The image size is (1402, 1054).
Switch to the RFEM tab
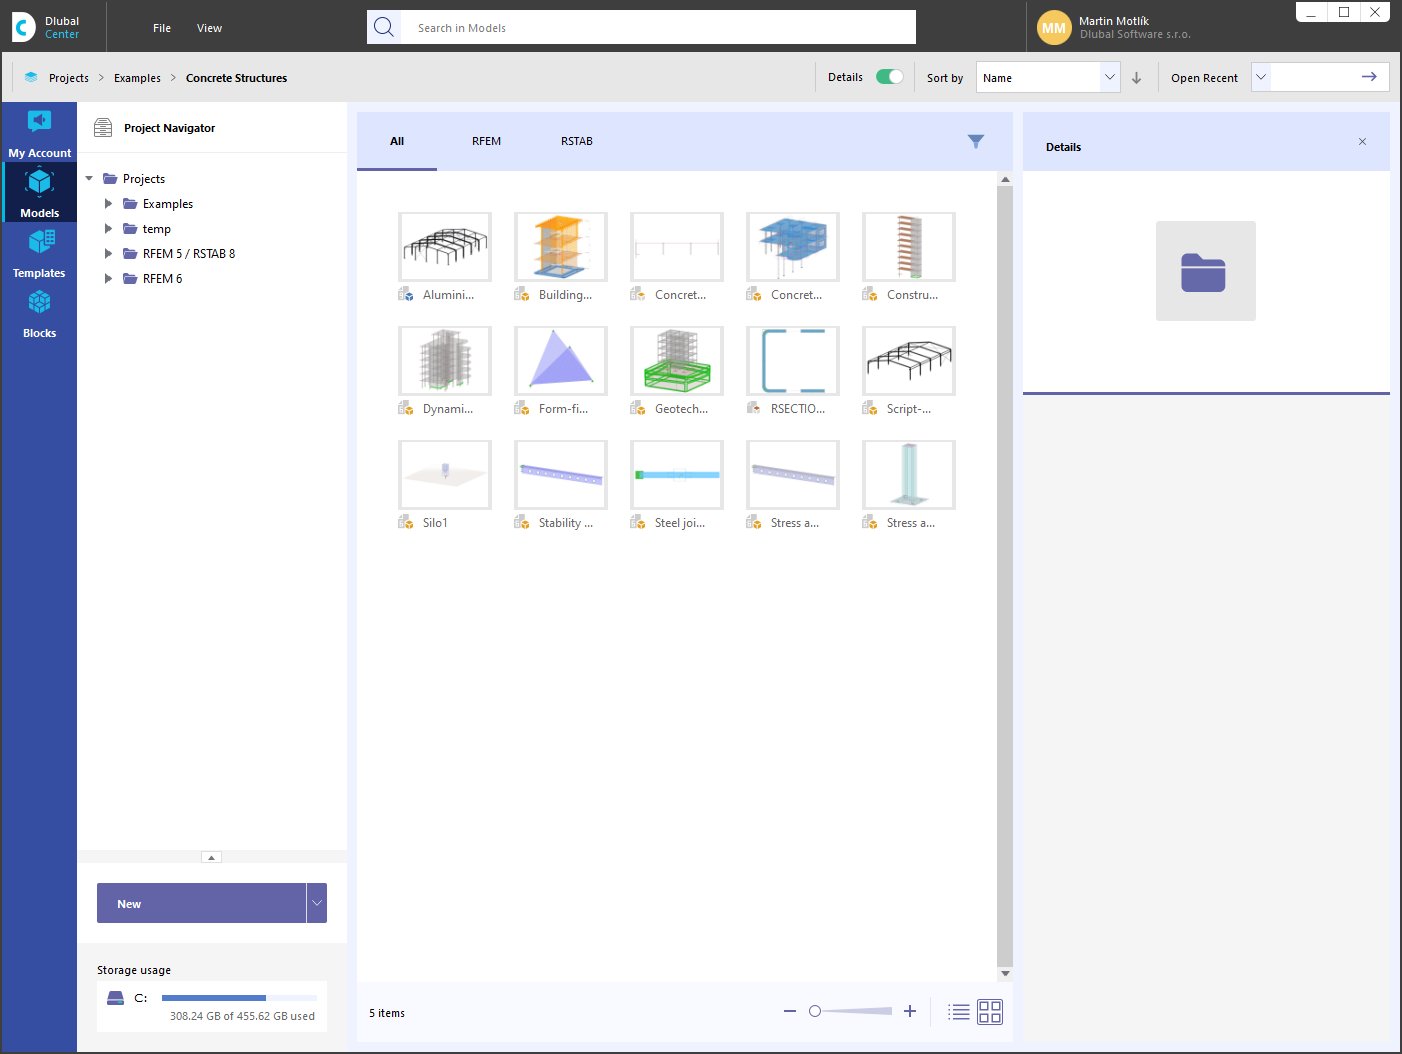pyautogui.click(x=486, y=141)
